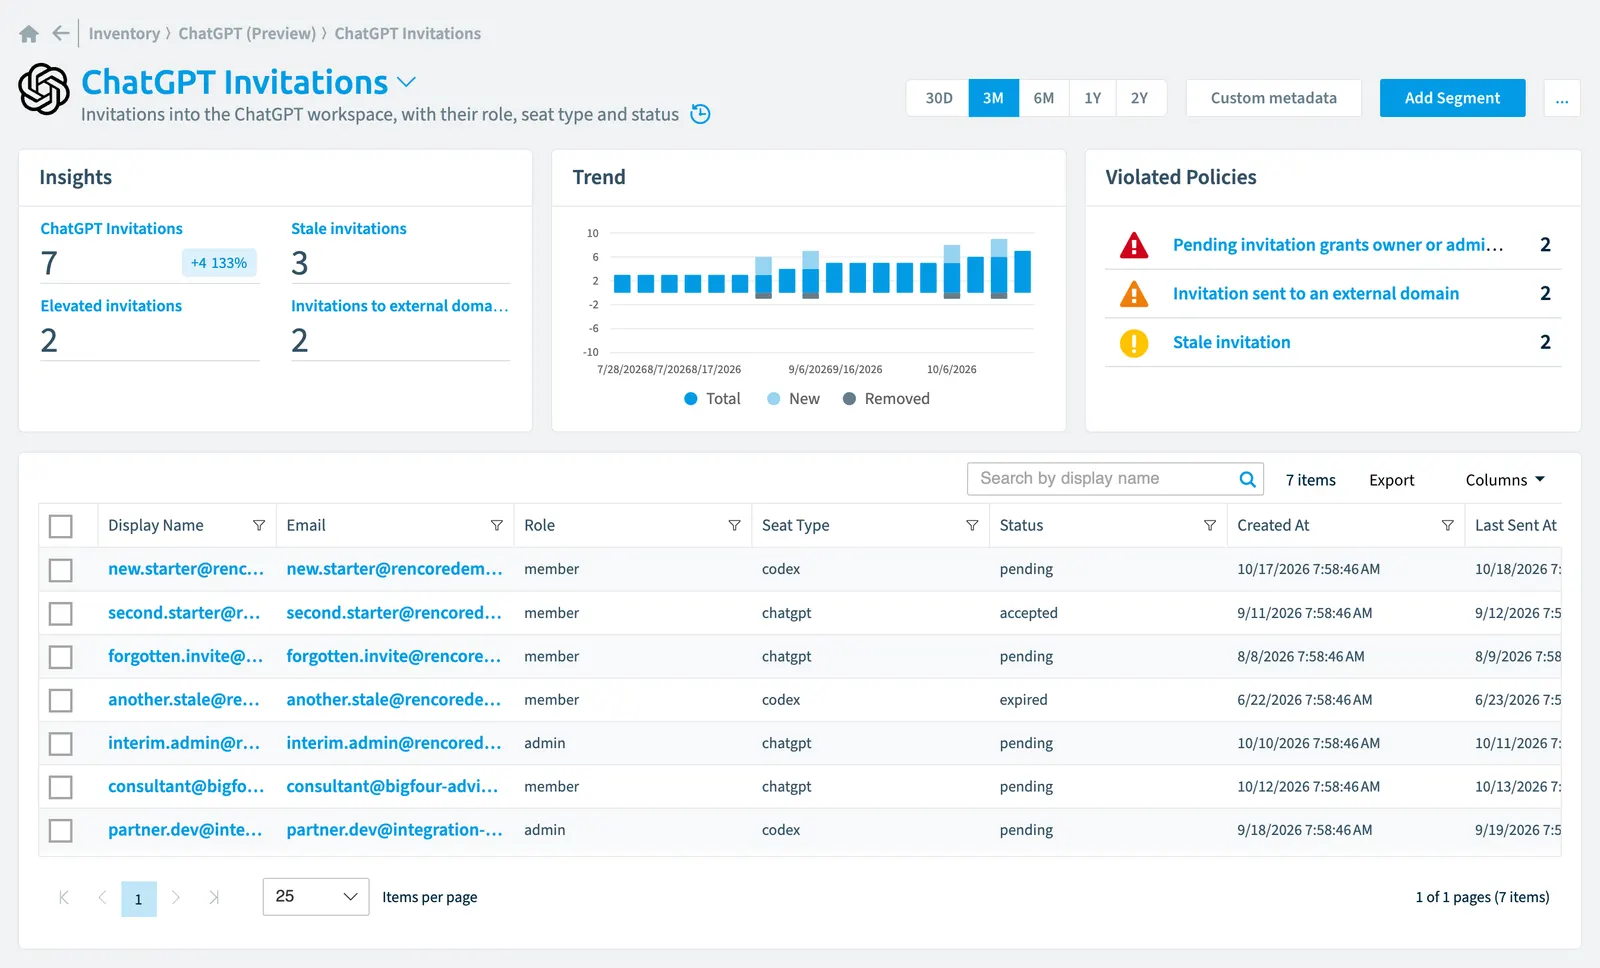The width and height of the screenshot is (1600, 968).
Task: Select the 6M time range tab
Action: point(1044,98)
